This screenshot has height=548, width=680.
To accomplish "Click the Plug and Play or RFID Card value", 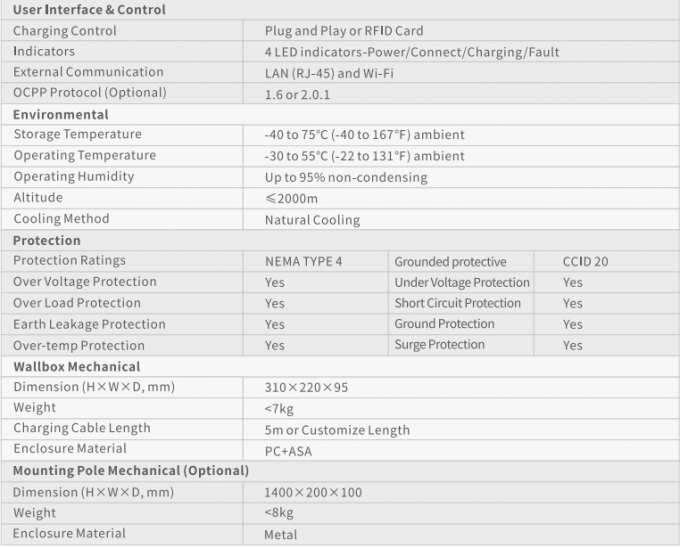I will 344,31.
